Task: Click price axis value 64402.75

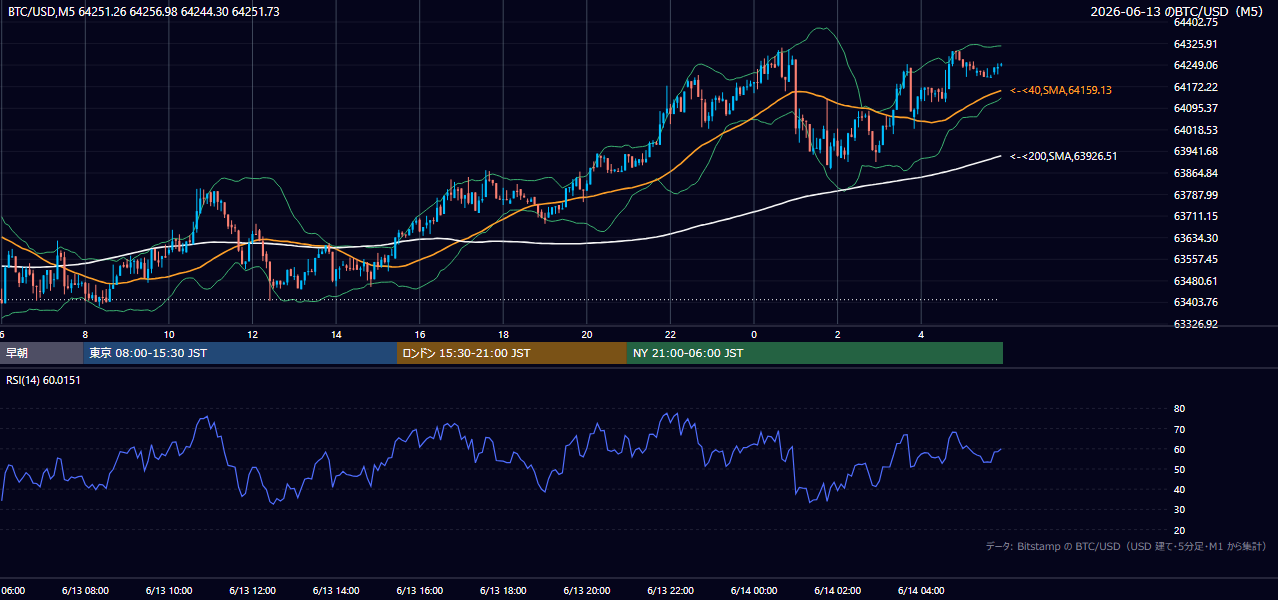Action: (x=1195, y=22)
